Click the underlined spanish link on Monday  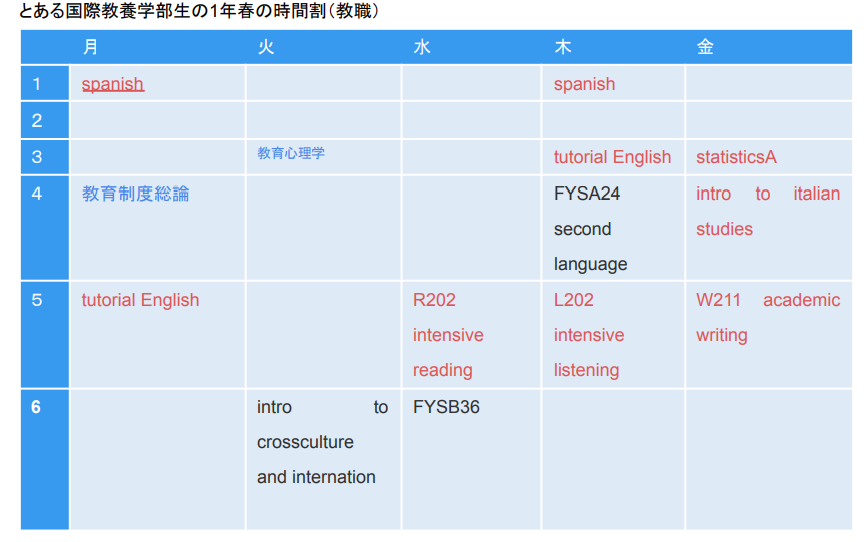tap(113, 84)
